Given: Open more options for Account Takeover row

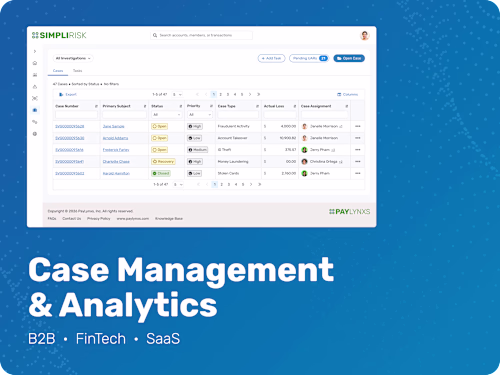Looking at the screenshot, I should (358, 138).
